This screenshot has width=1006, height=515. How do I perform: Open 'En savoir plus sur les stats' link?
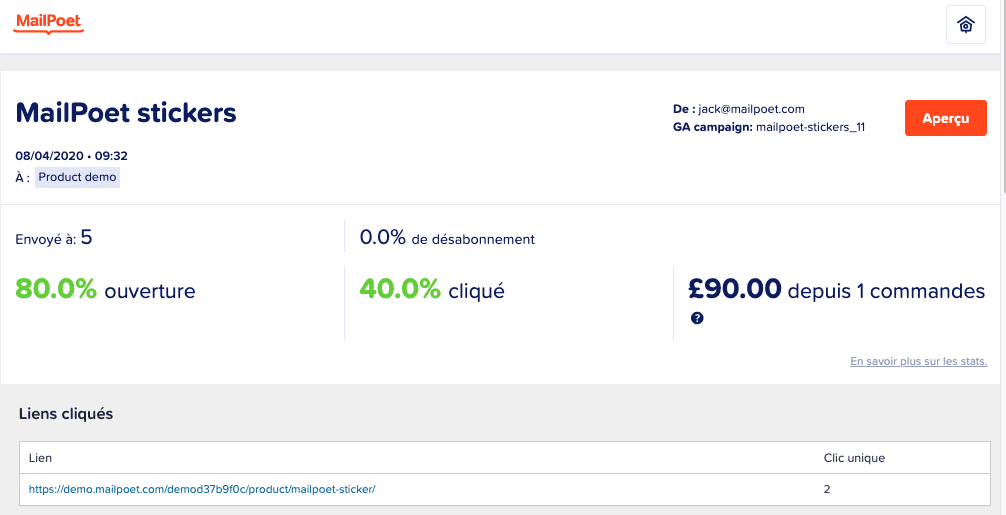(x=918, y=361)
